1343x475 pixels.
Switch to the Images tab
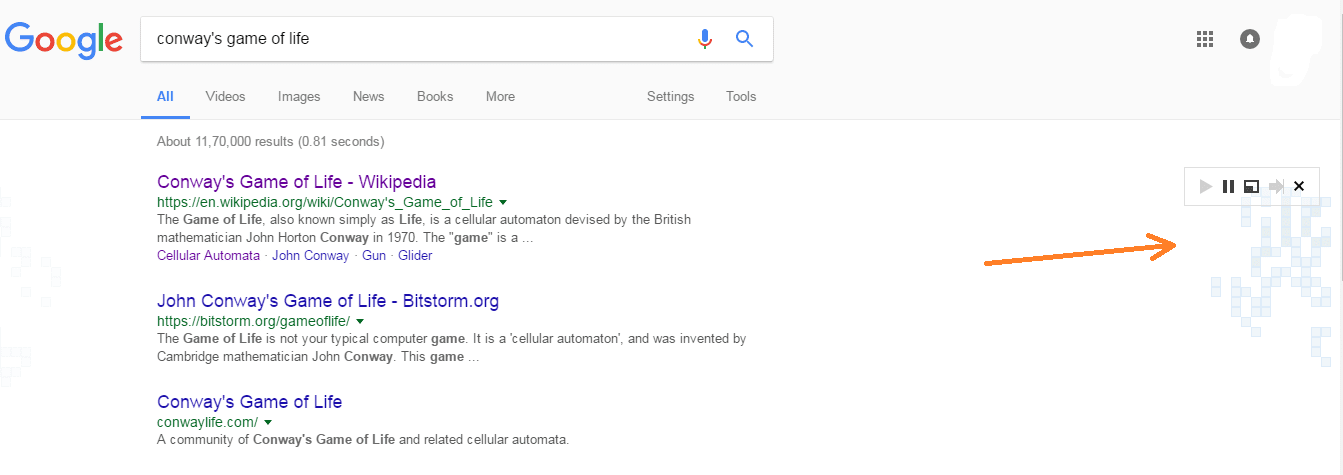(299, 97)
